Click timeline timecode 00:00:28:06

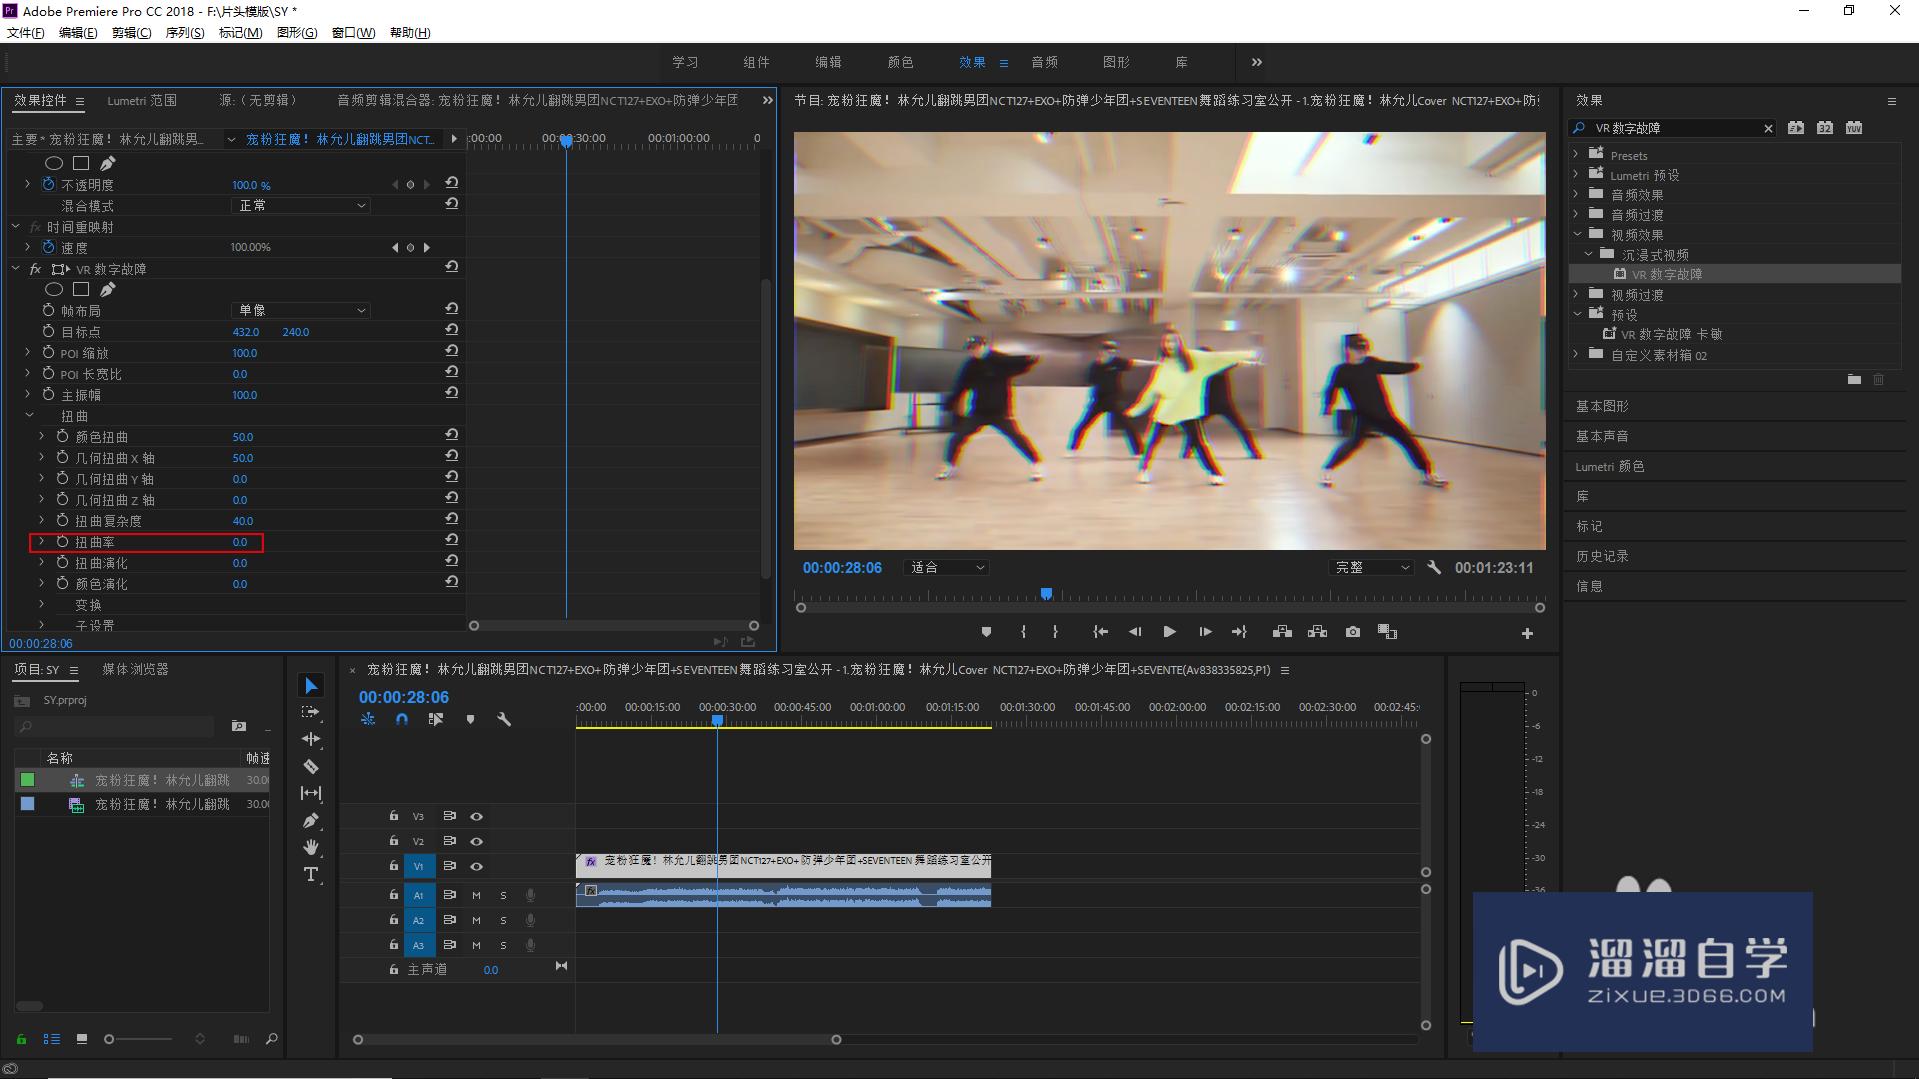(404, 697)
